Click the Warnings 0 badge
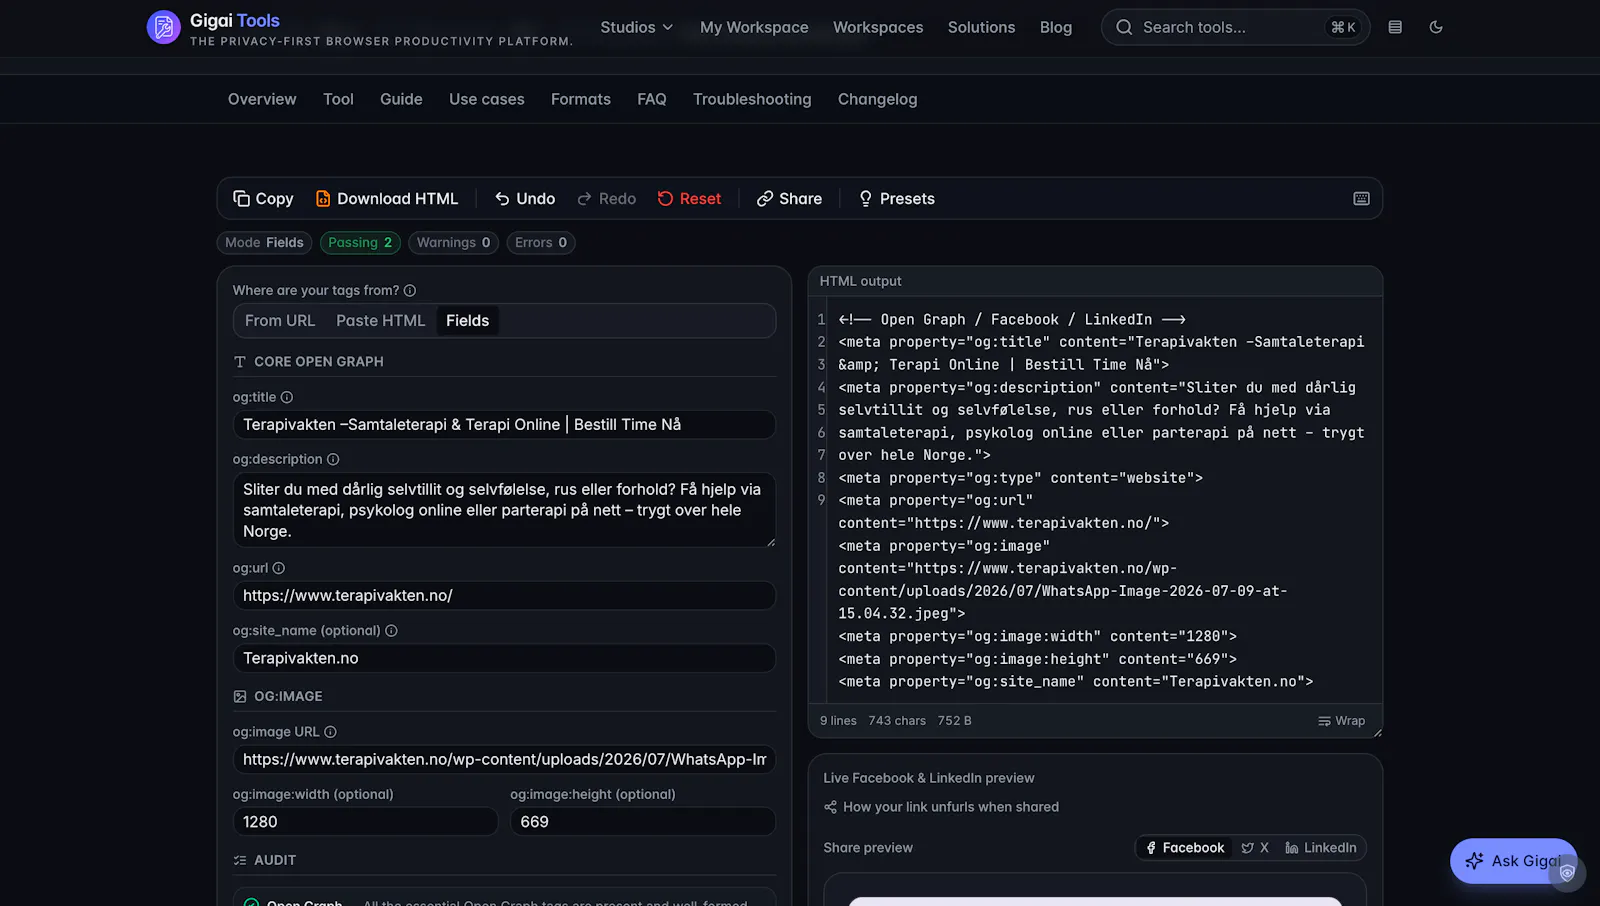 click(453, 243)
